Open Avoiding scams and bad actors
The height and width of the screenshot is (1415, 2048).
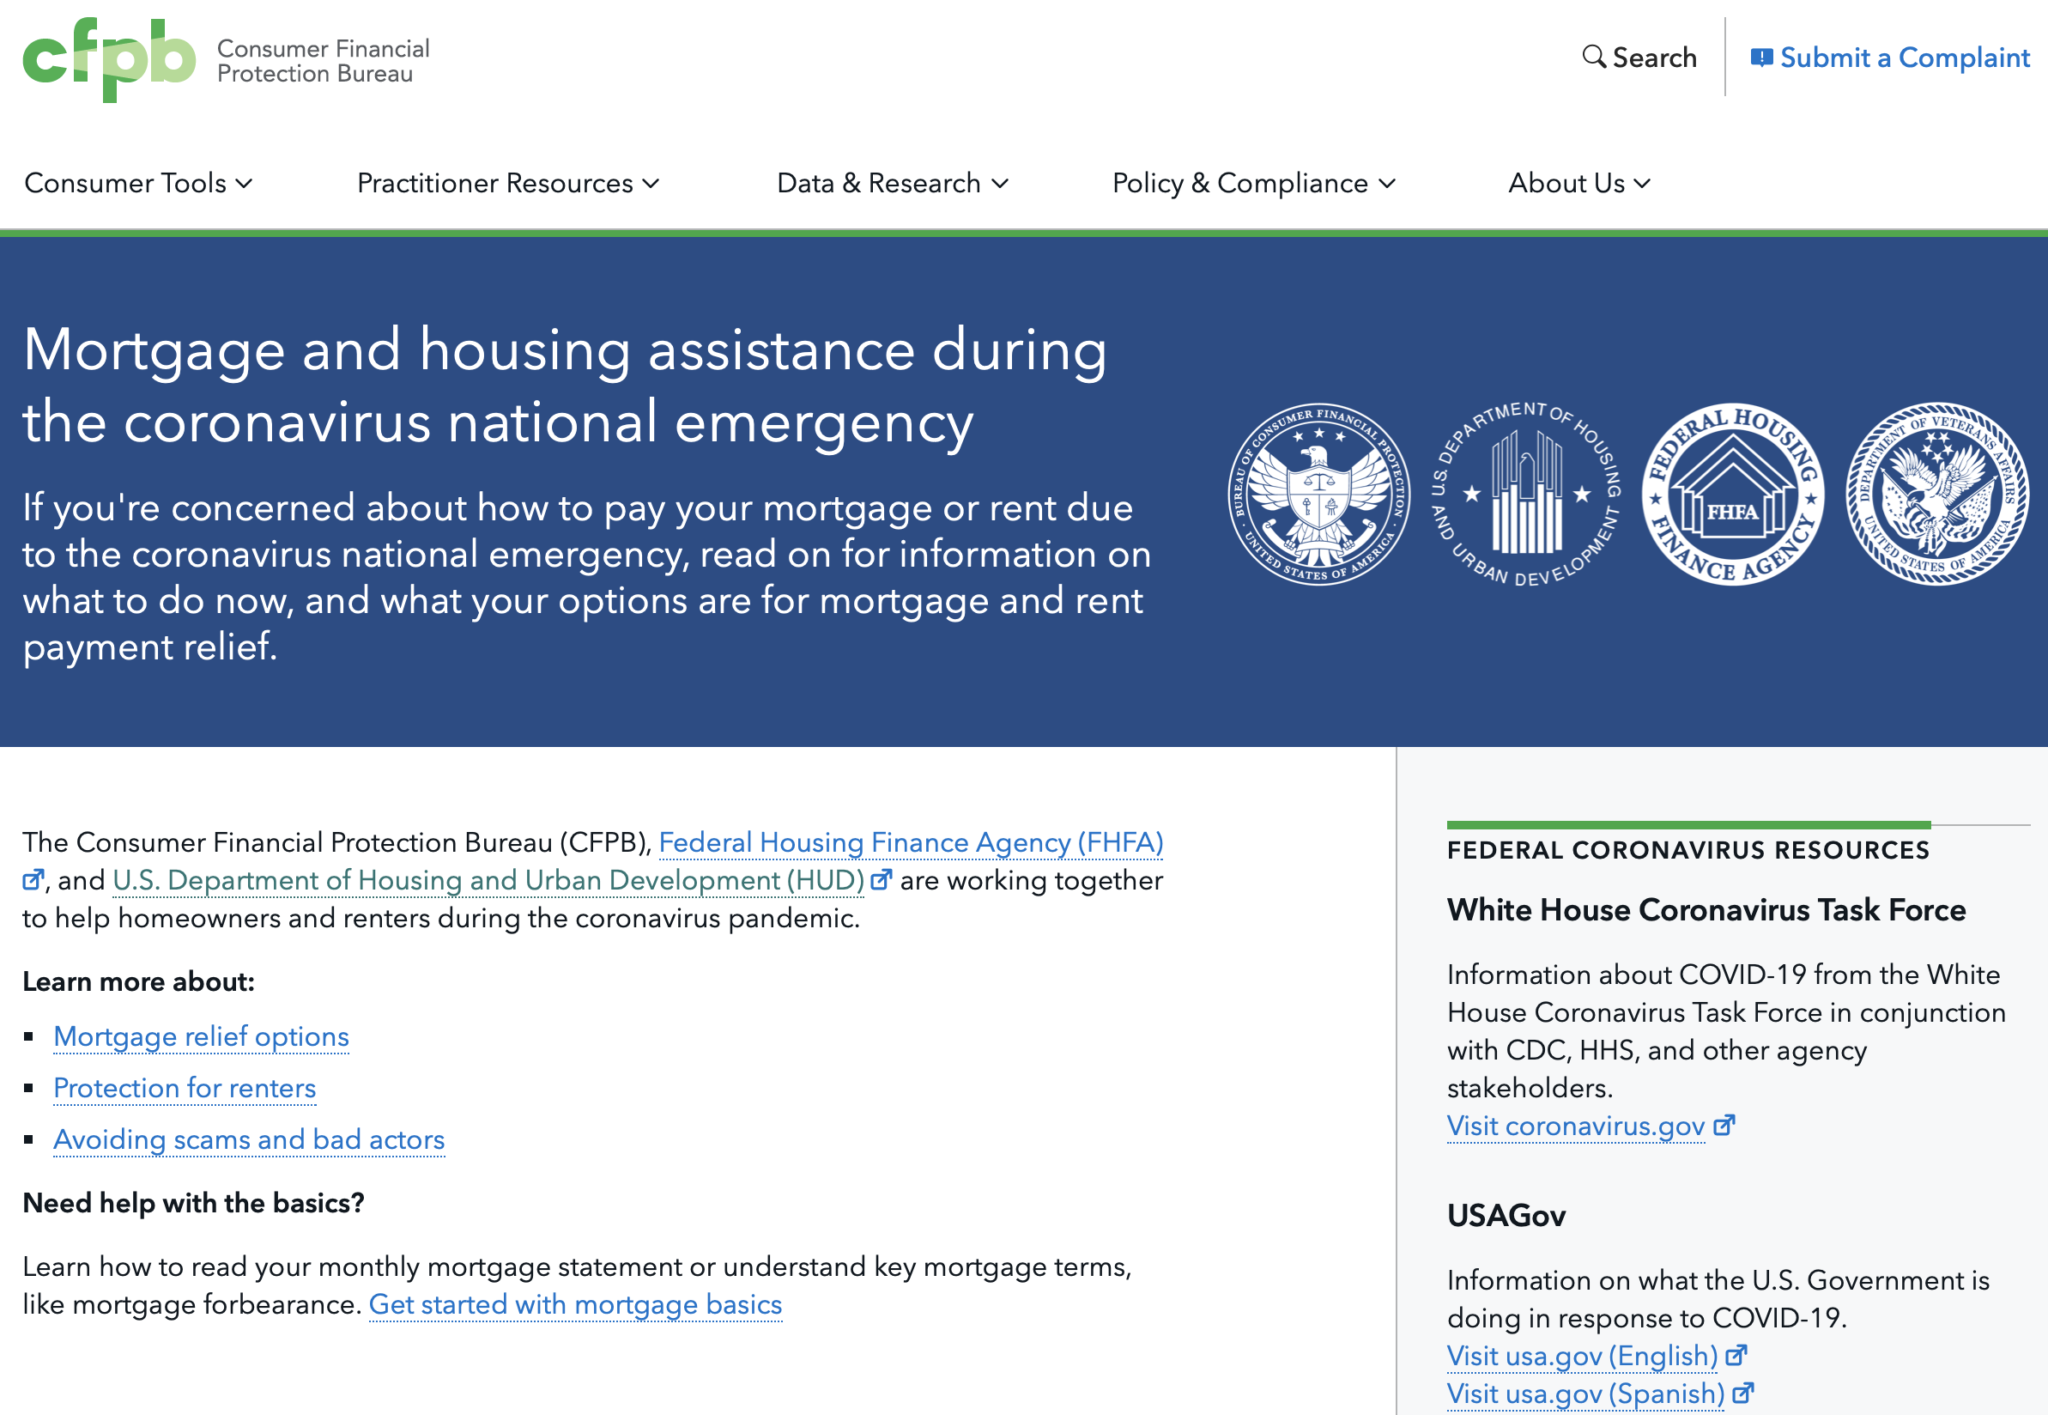point(249,1140)
